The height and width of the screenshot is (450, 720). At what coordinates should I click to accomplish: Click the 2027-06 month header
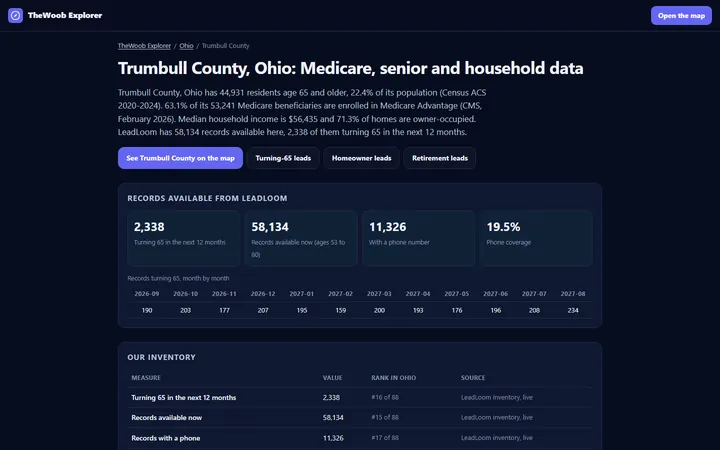click(x=495, y=294)
